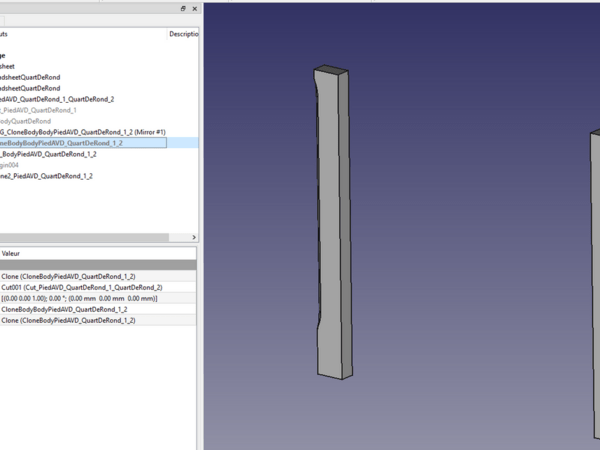This screenshot has width=600, height=450.
Task: Click the partially visible solid at right edge
Action: (x=595, y=290)
